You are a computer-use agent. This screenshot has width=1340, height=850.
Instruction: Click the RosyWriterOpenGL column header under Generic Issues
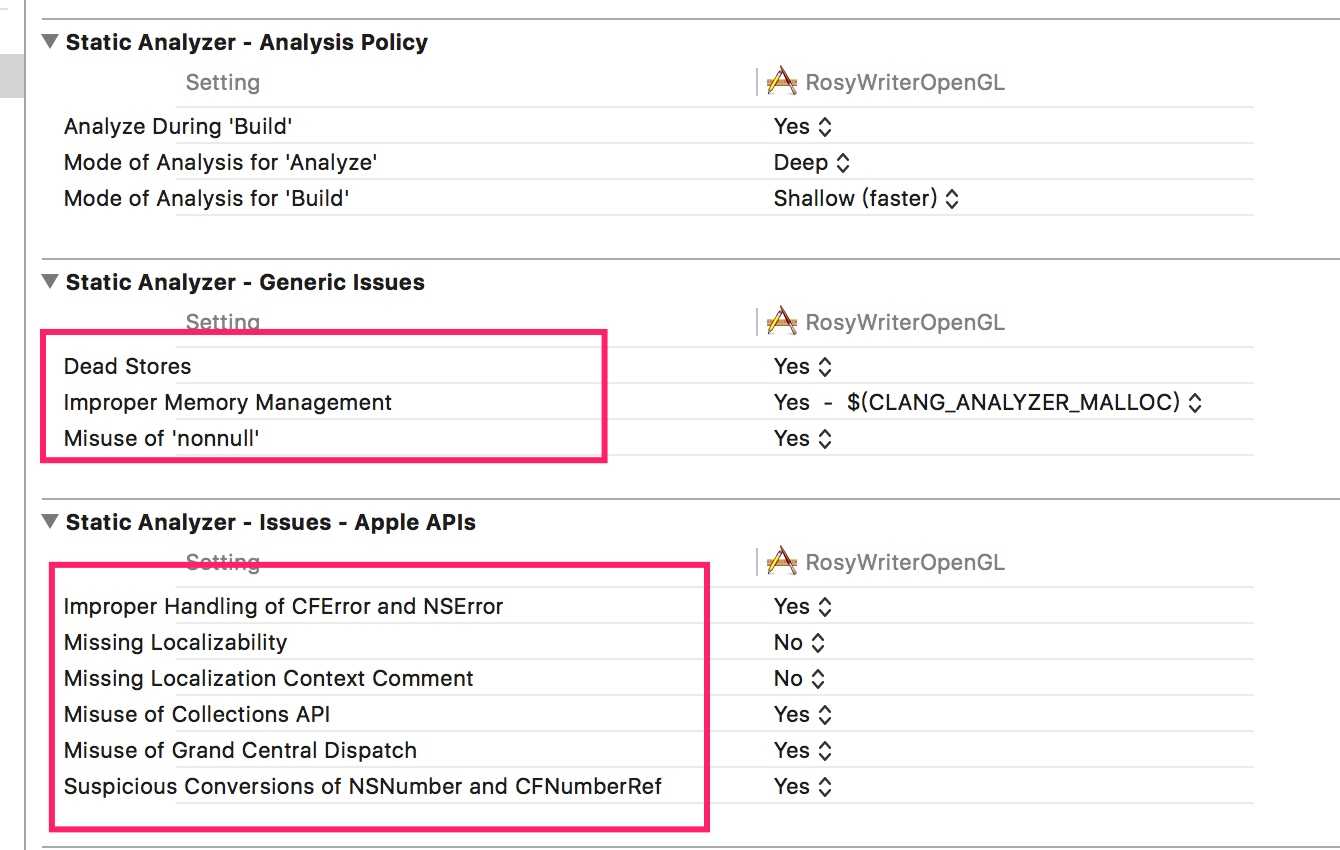coord(904,322)
